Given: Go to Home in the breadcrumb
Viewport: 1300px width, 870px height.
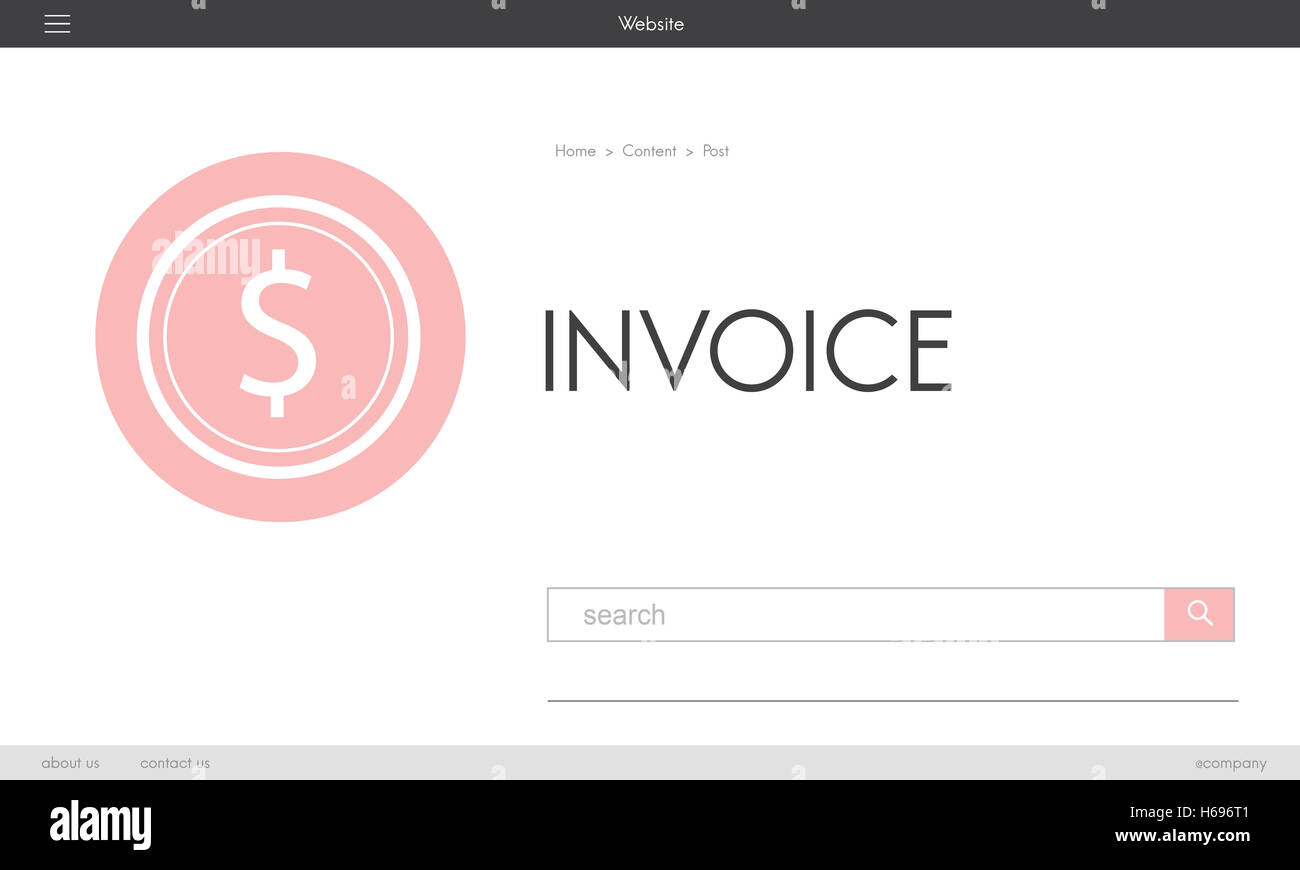Looking at the screenshot, I should 575,151.
